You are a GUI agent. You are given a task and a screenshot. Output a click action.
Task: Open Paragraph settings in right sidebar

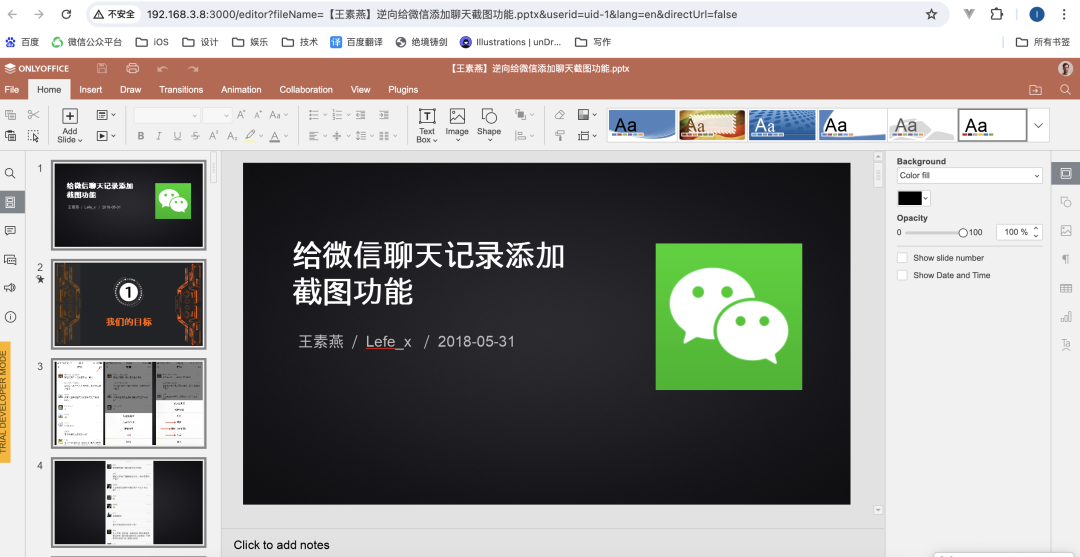[x=1066, y=260]
